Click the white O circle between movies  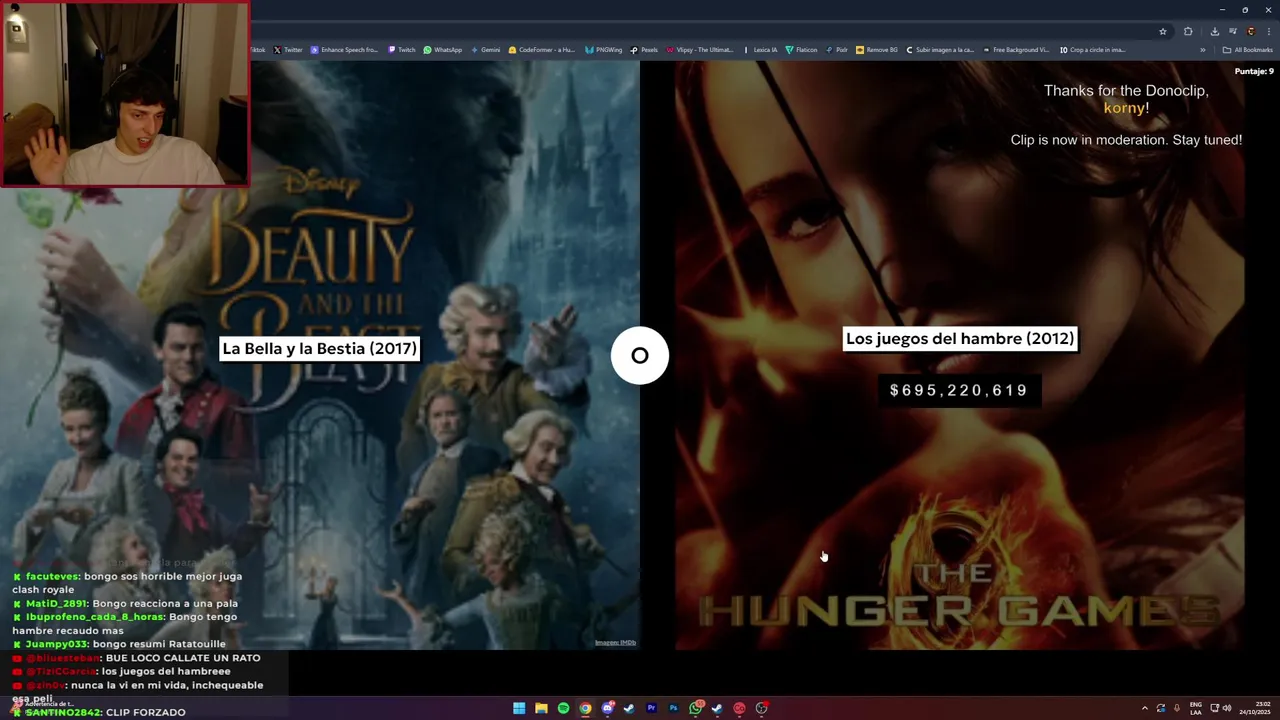coord(640,355)
